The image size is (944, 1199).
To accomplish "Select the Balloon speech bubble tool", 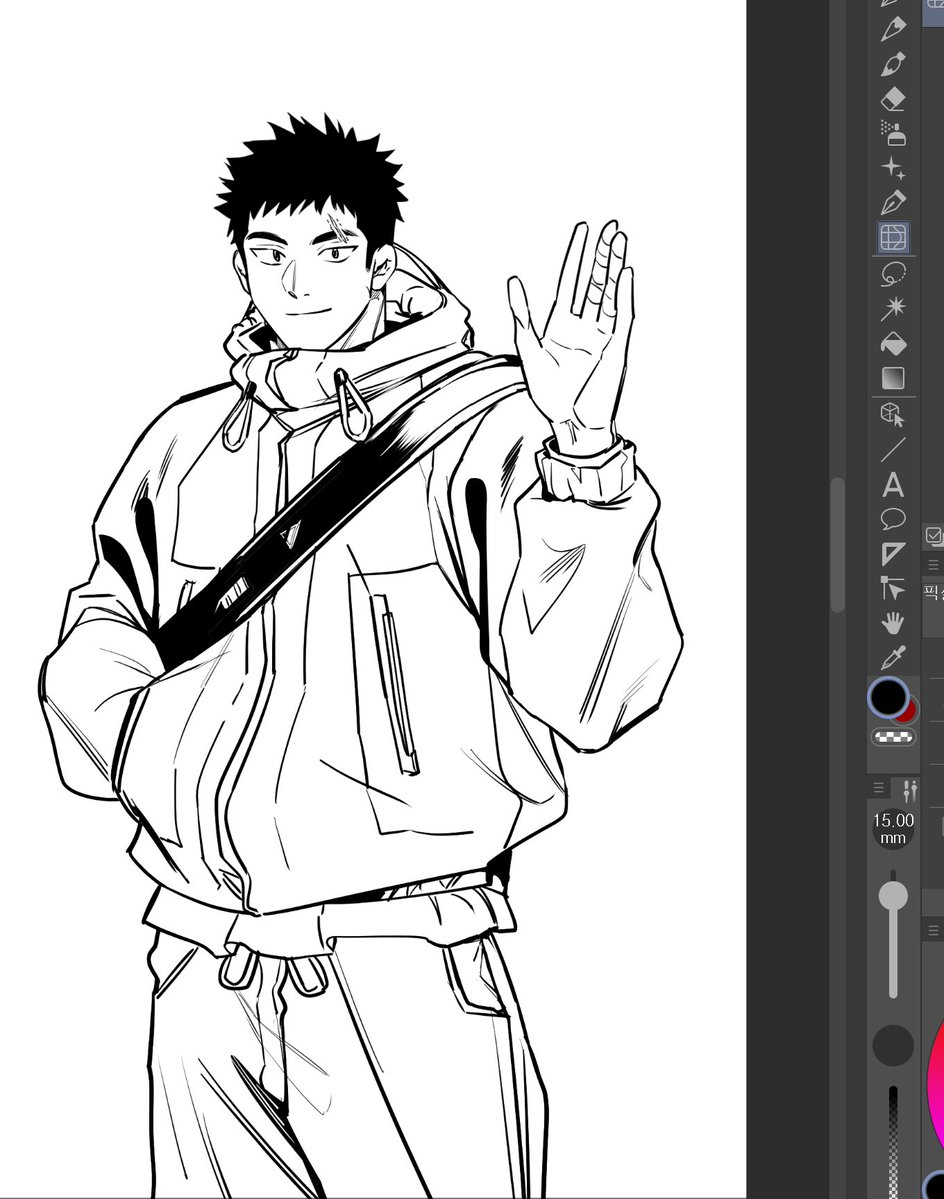I will 893,519.
